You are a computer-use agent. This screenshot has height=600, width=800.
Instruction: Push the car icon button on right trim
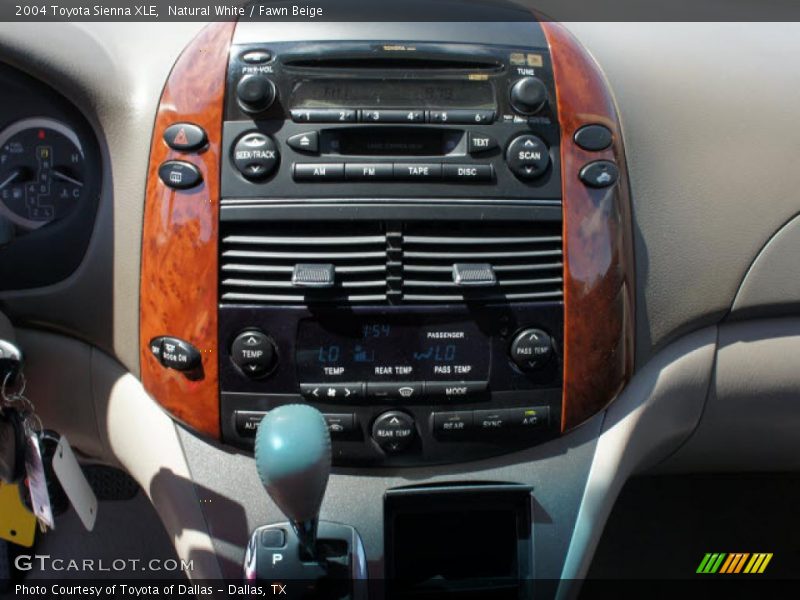599,174
